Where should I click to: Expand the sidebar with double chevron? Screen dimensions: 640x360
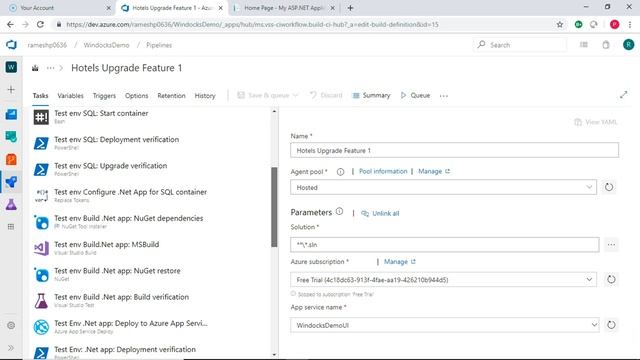coord(11,348)
